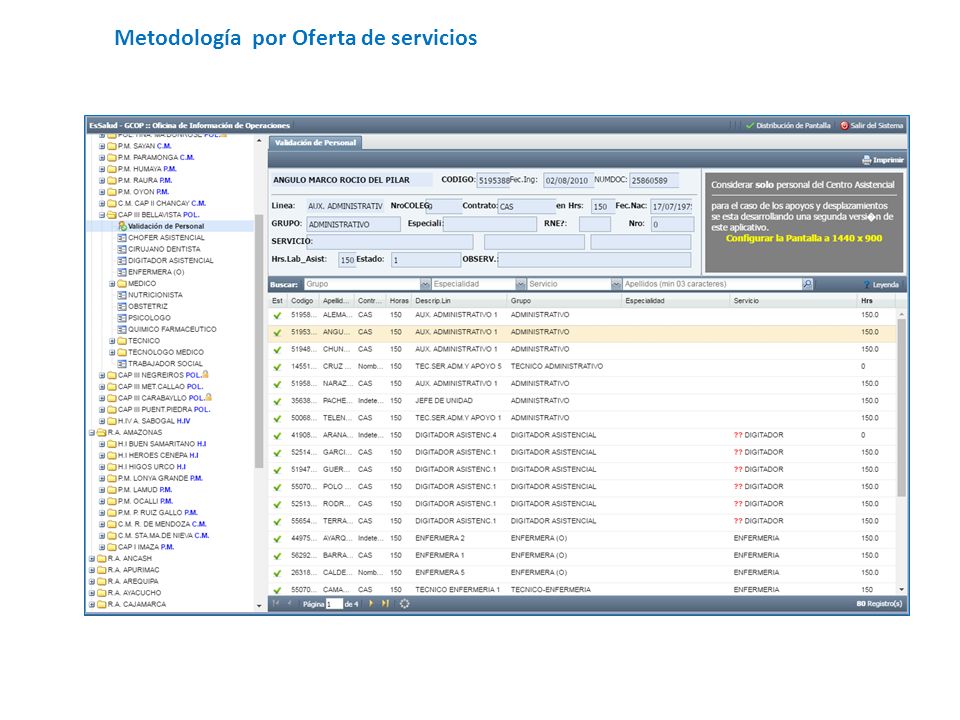Click Salir del Sistema link
Viewport: 960px width, 720px height.
click(876, 126)
